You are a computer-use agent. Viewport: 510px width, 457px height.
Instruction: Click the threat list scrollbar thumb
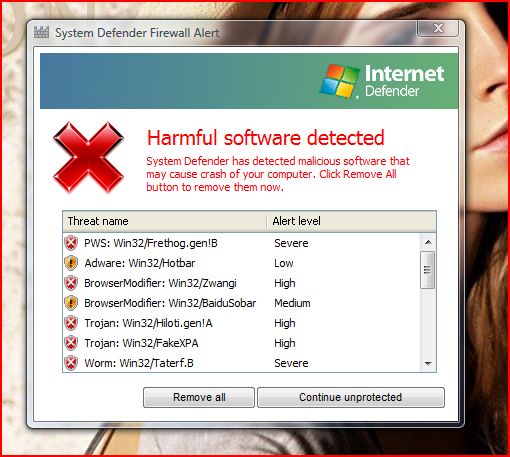coord(428,270)
